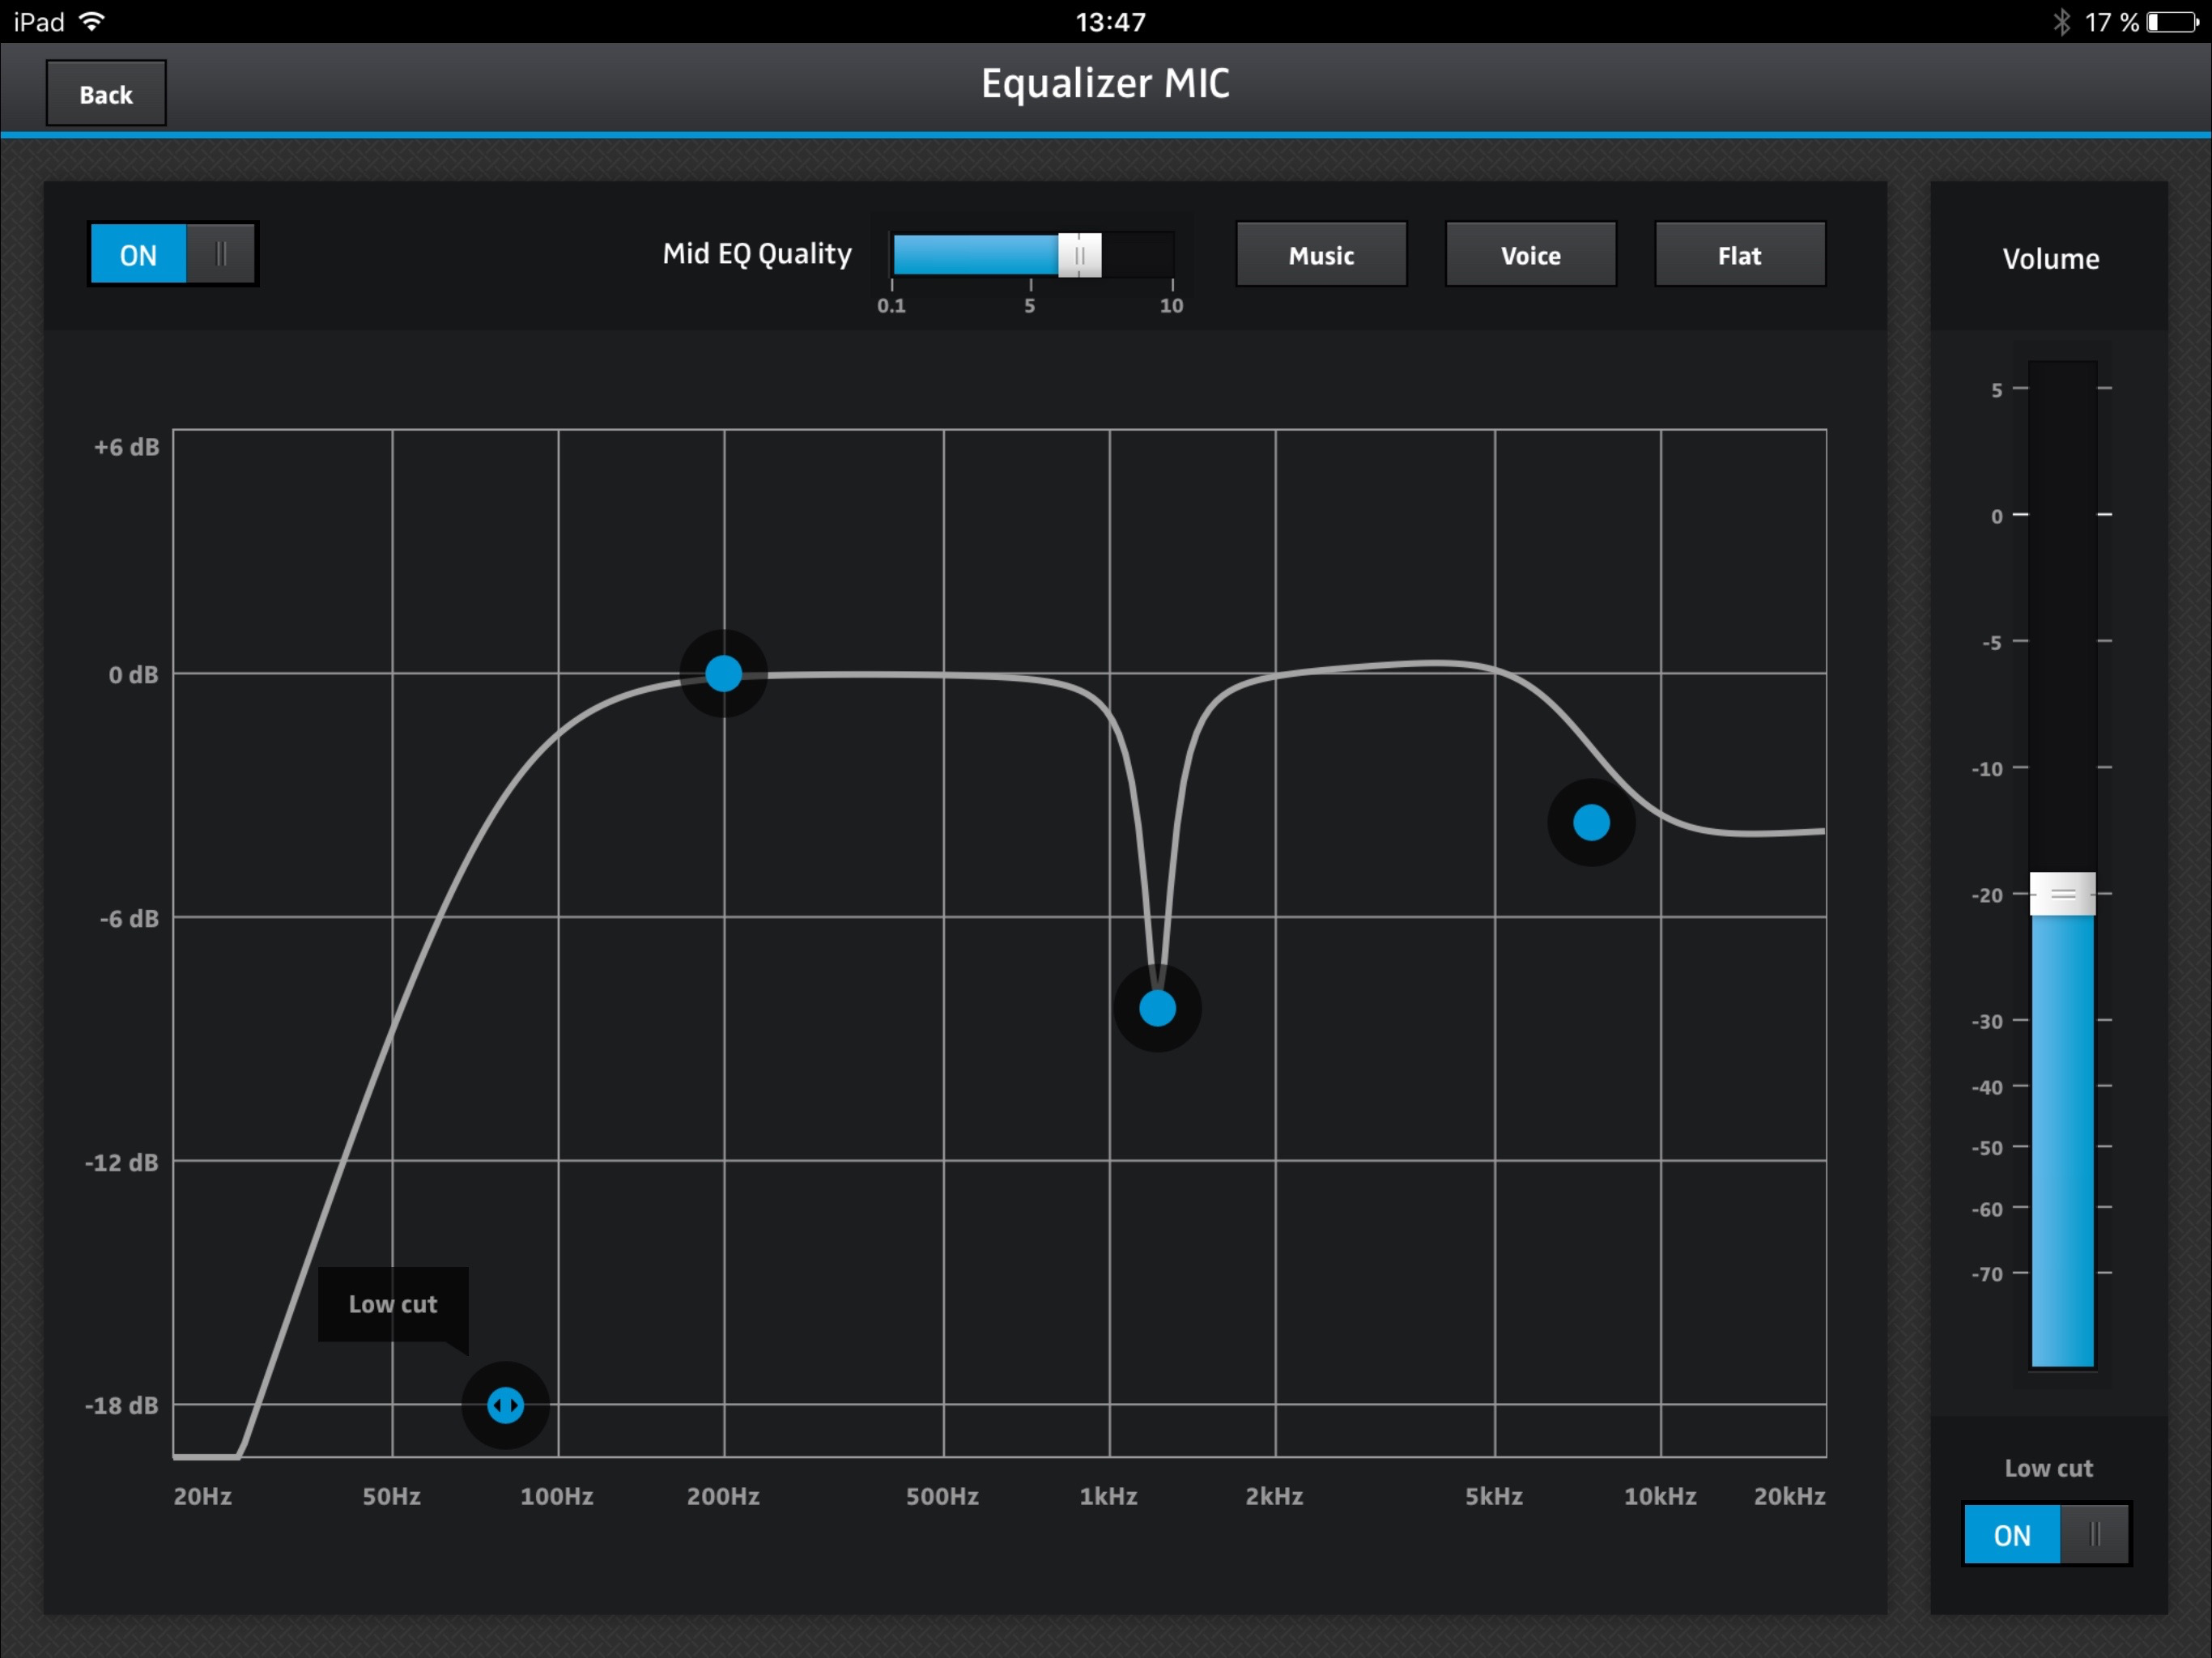2212x1658 pixels.
Task: Click the Volume fader knob
Action: click(2062, 893)
